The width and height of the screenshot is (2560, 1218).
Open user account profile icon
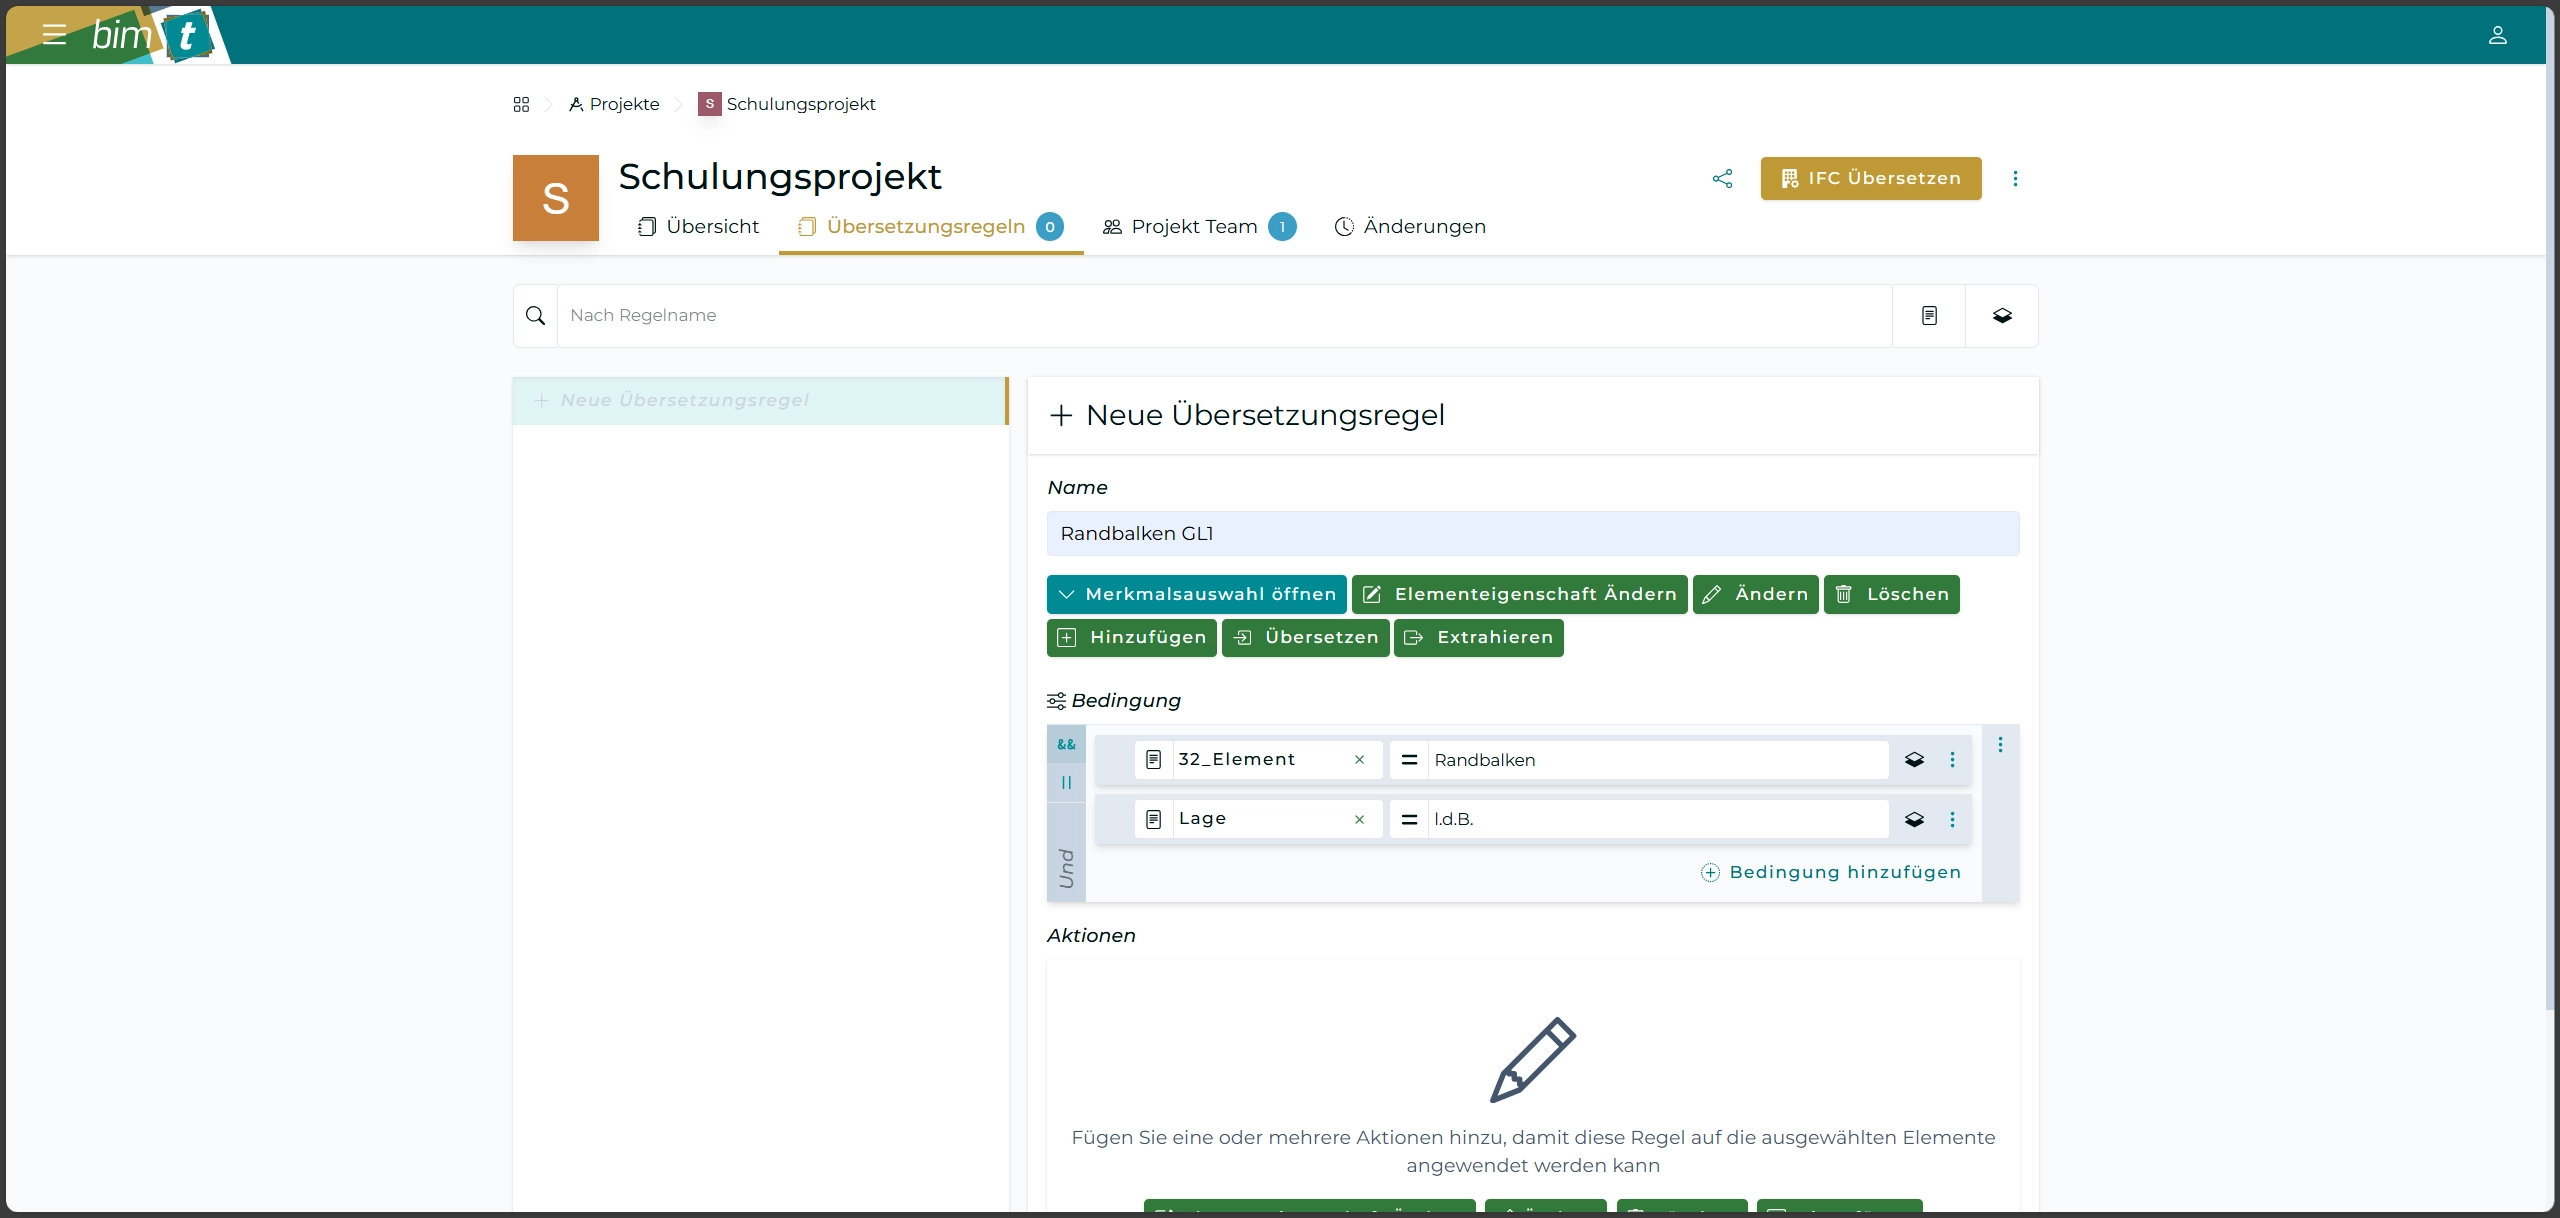2497,35
